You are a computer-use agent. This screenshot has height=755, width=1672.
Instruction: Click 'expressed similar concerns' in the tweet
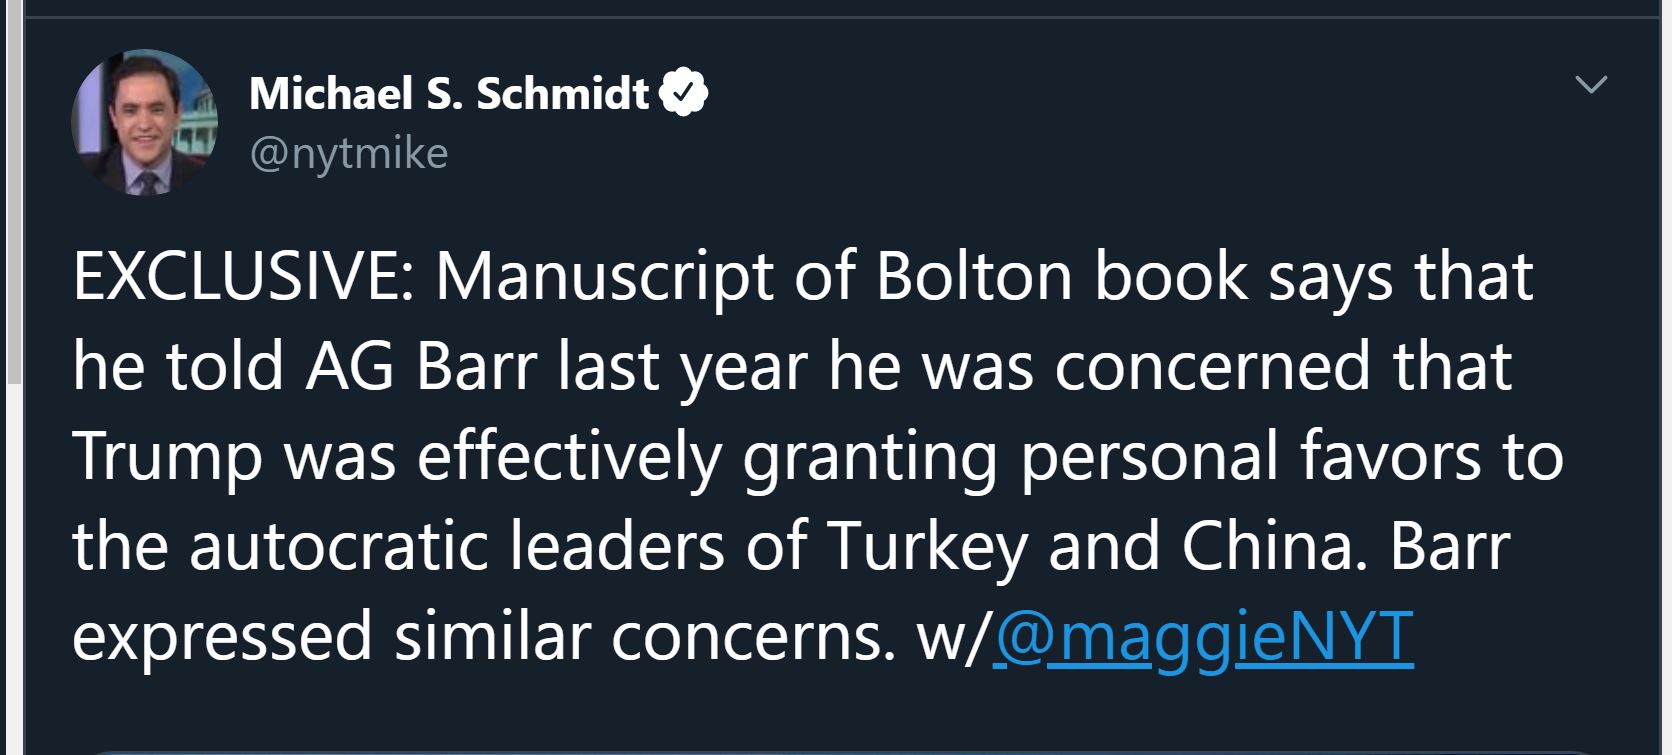pyautogui.click(x=483, y=637)
